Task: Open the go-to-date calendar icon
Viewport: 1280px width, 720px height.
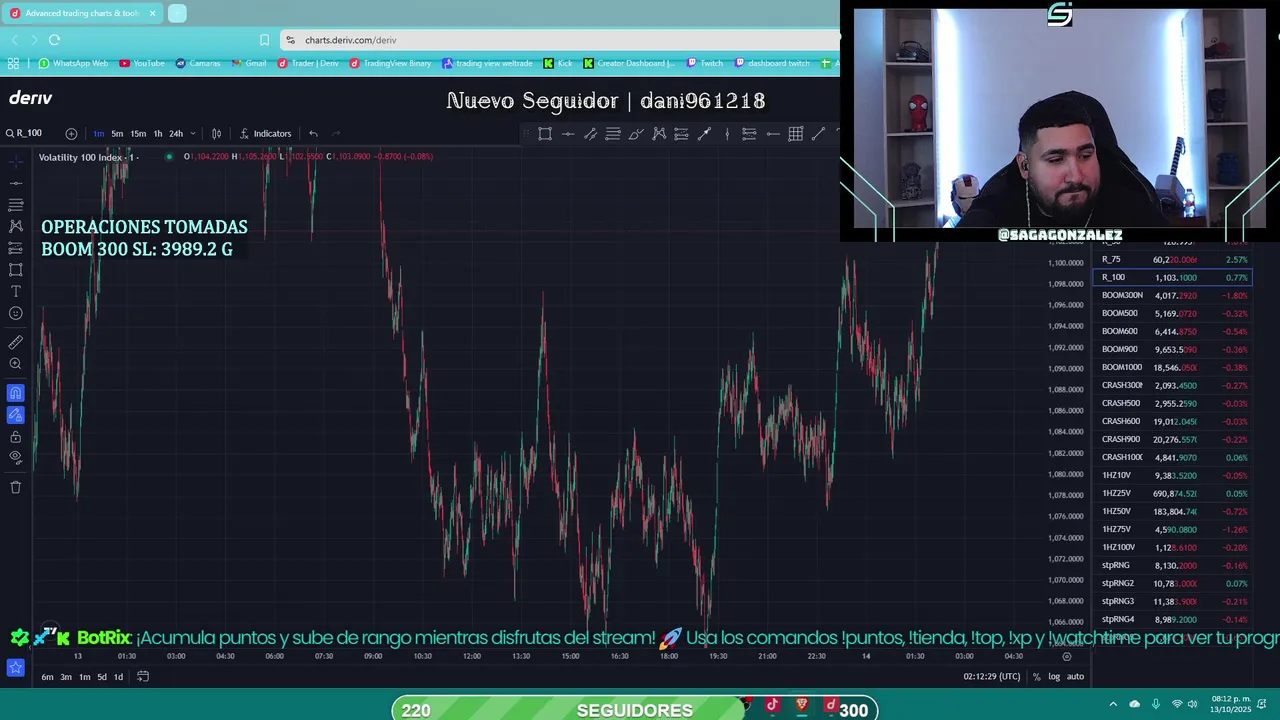Action: [x=143, y=677]
